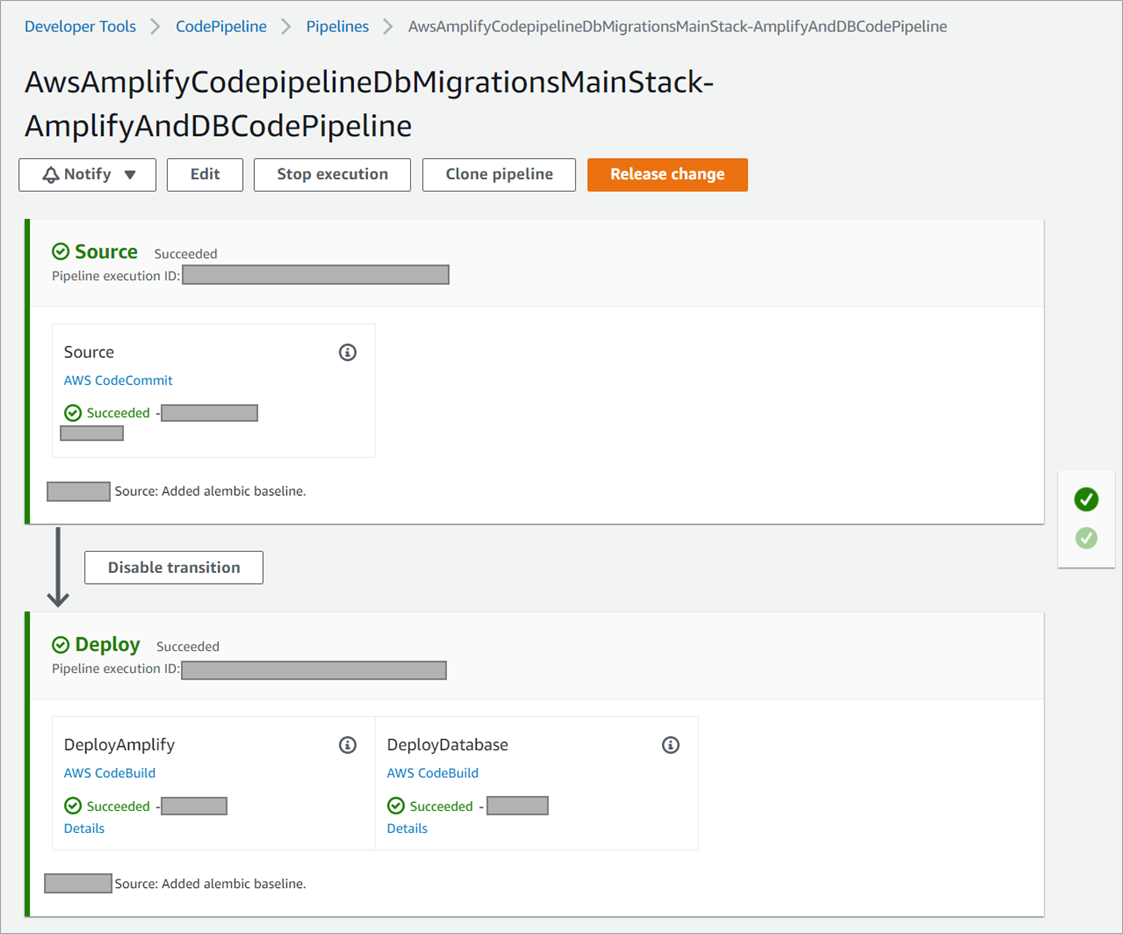The image size is (1123, 934).
Task: Click the bell icon on Notify
Action: pos(51,175)
